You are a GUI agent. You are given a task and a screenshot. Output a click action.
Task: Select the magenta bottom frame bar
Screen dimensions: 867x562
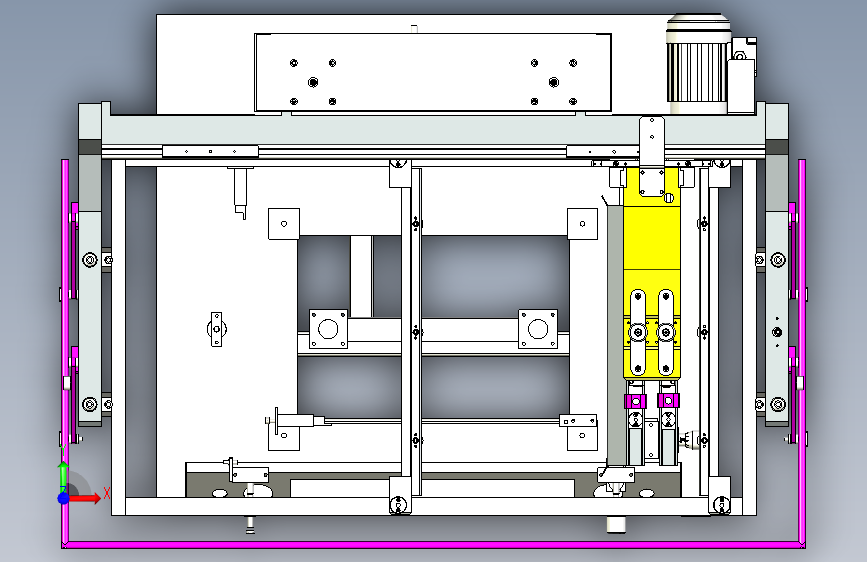pyautogui.click(x=434, y=545)
